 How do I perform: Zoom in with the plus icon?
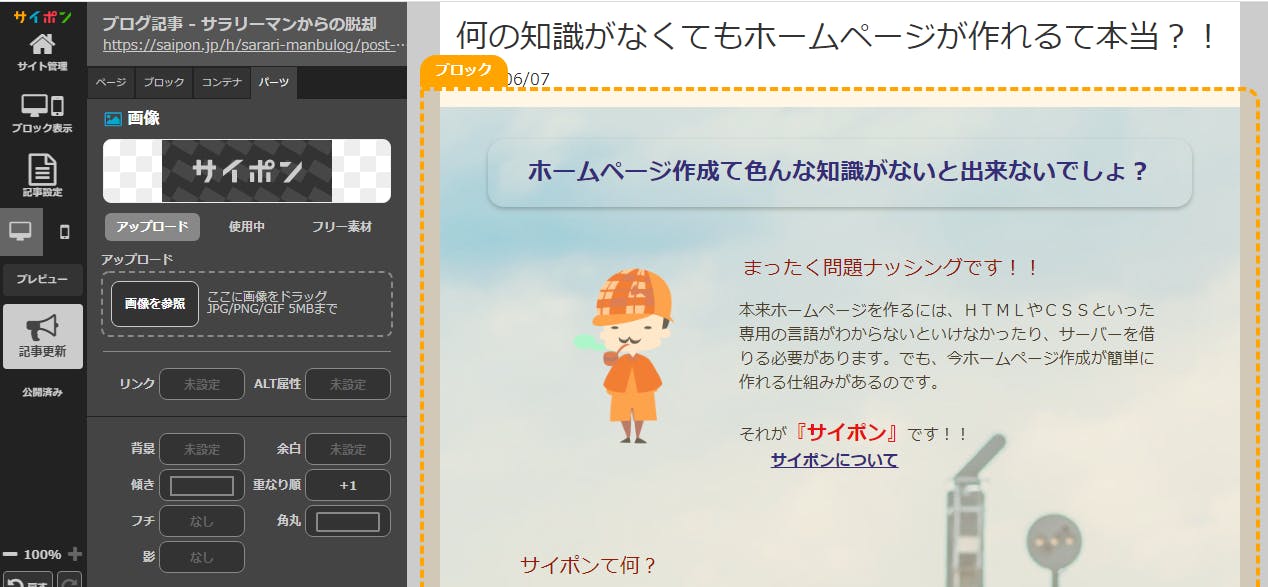pos(75,554)
